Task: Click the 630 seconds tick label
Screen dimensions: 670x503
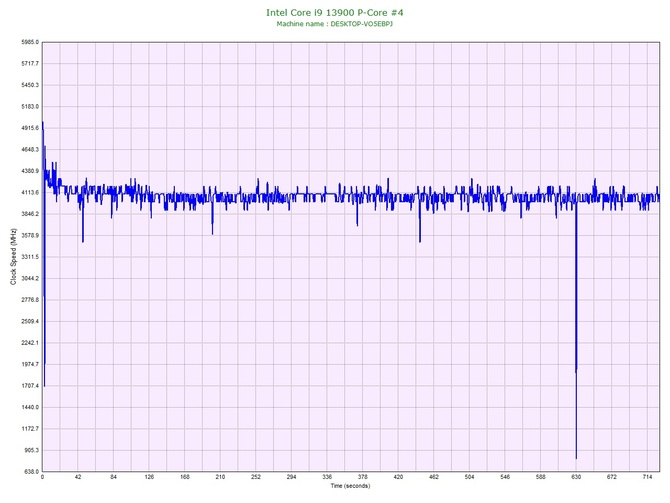Action: pyautogui.click(x=576, y=477)
